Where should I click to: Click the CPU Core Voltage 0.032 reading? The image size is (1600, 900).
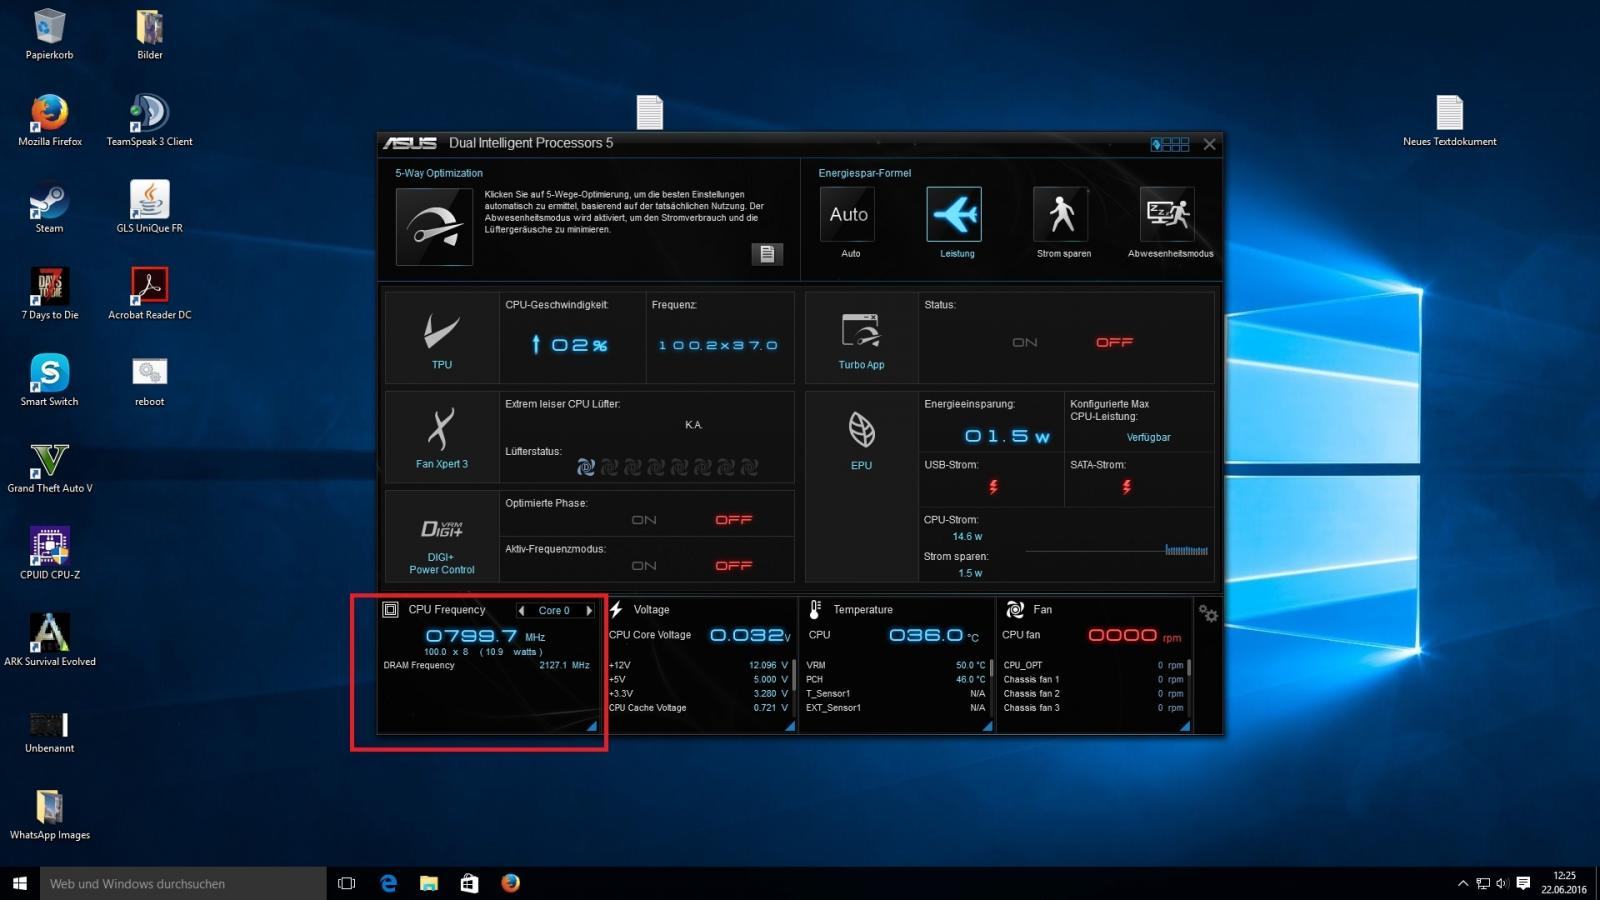[750, 635]
